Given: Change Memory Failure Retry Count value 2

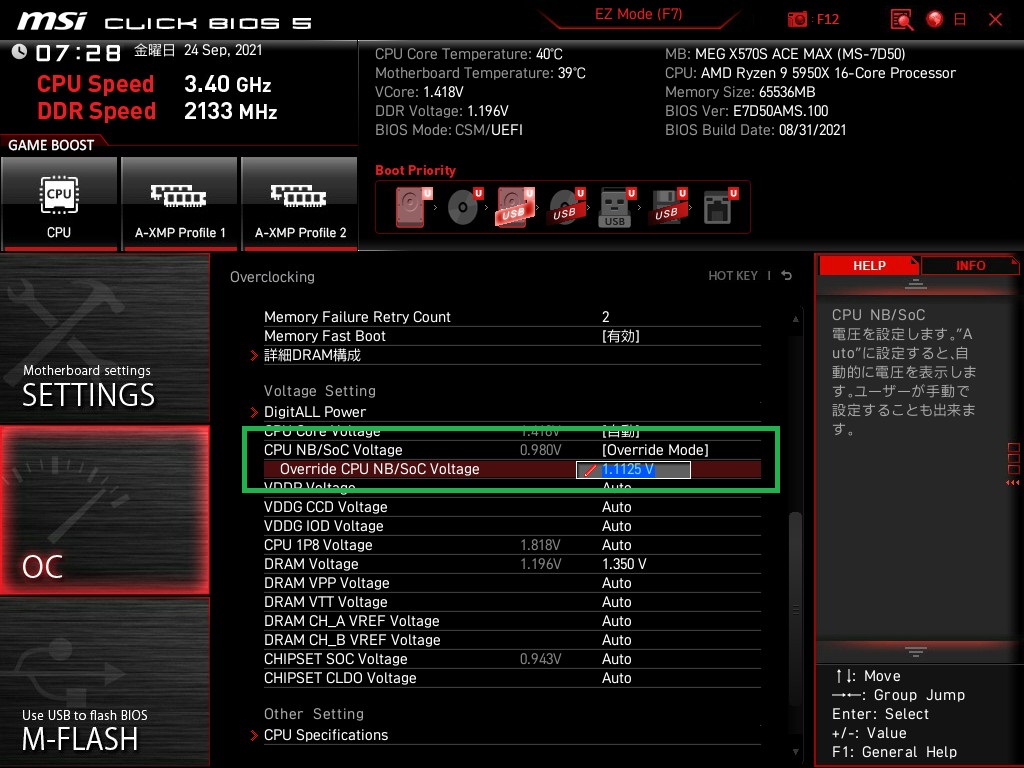Looking at the screenshot, I should 605,317.
